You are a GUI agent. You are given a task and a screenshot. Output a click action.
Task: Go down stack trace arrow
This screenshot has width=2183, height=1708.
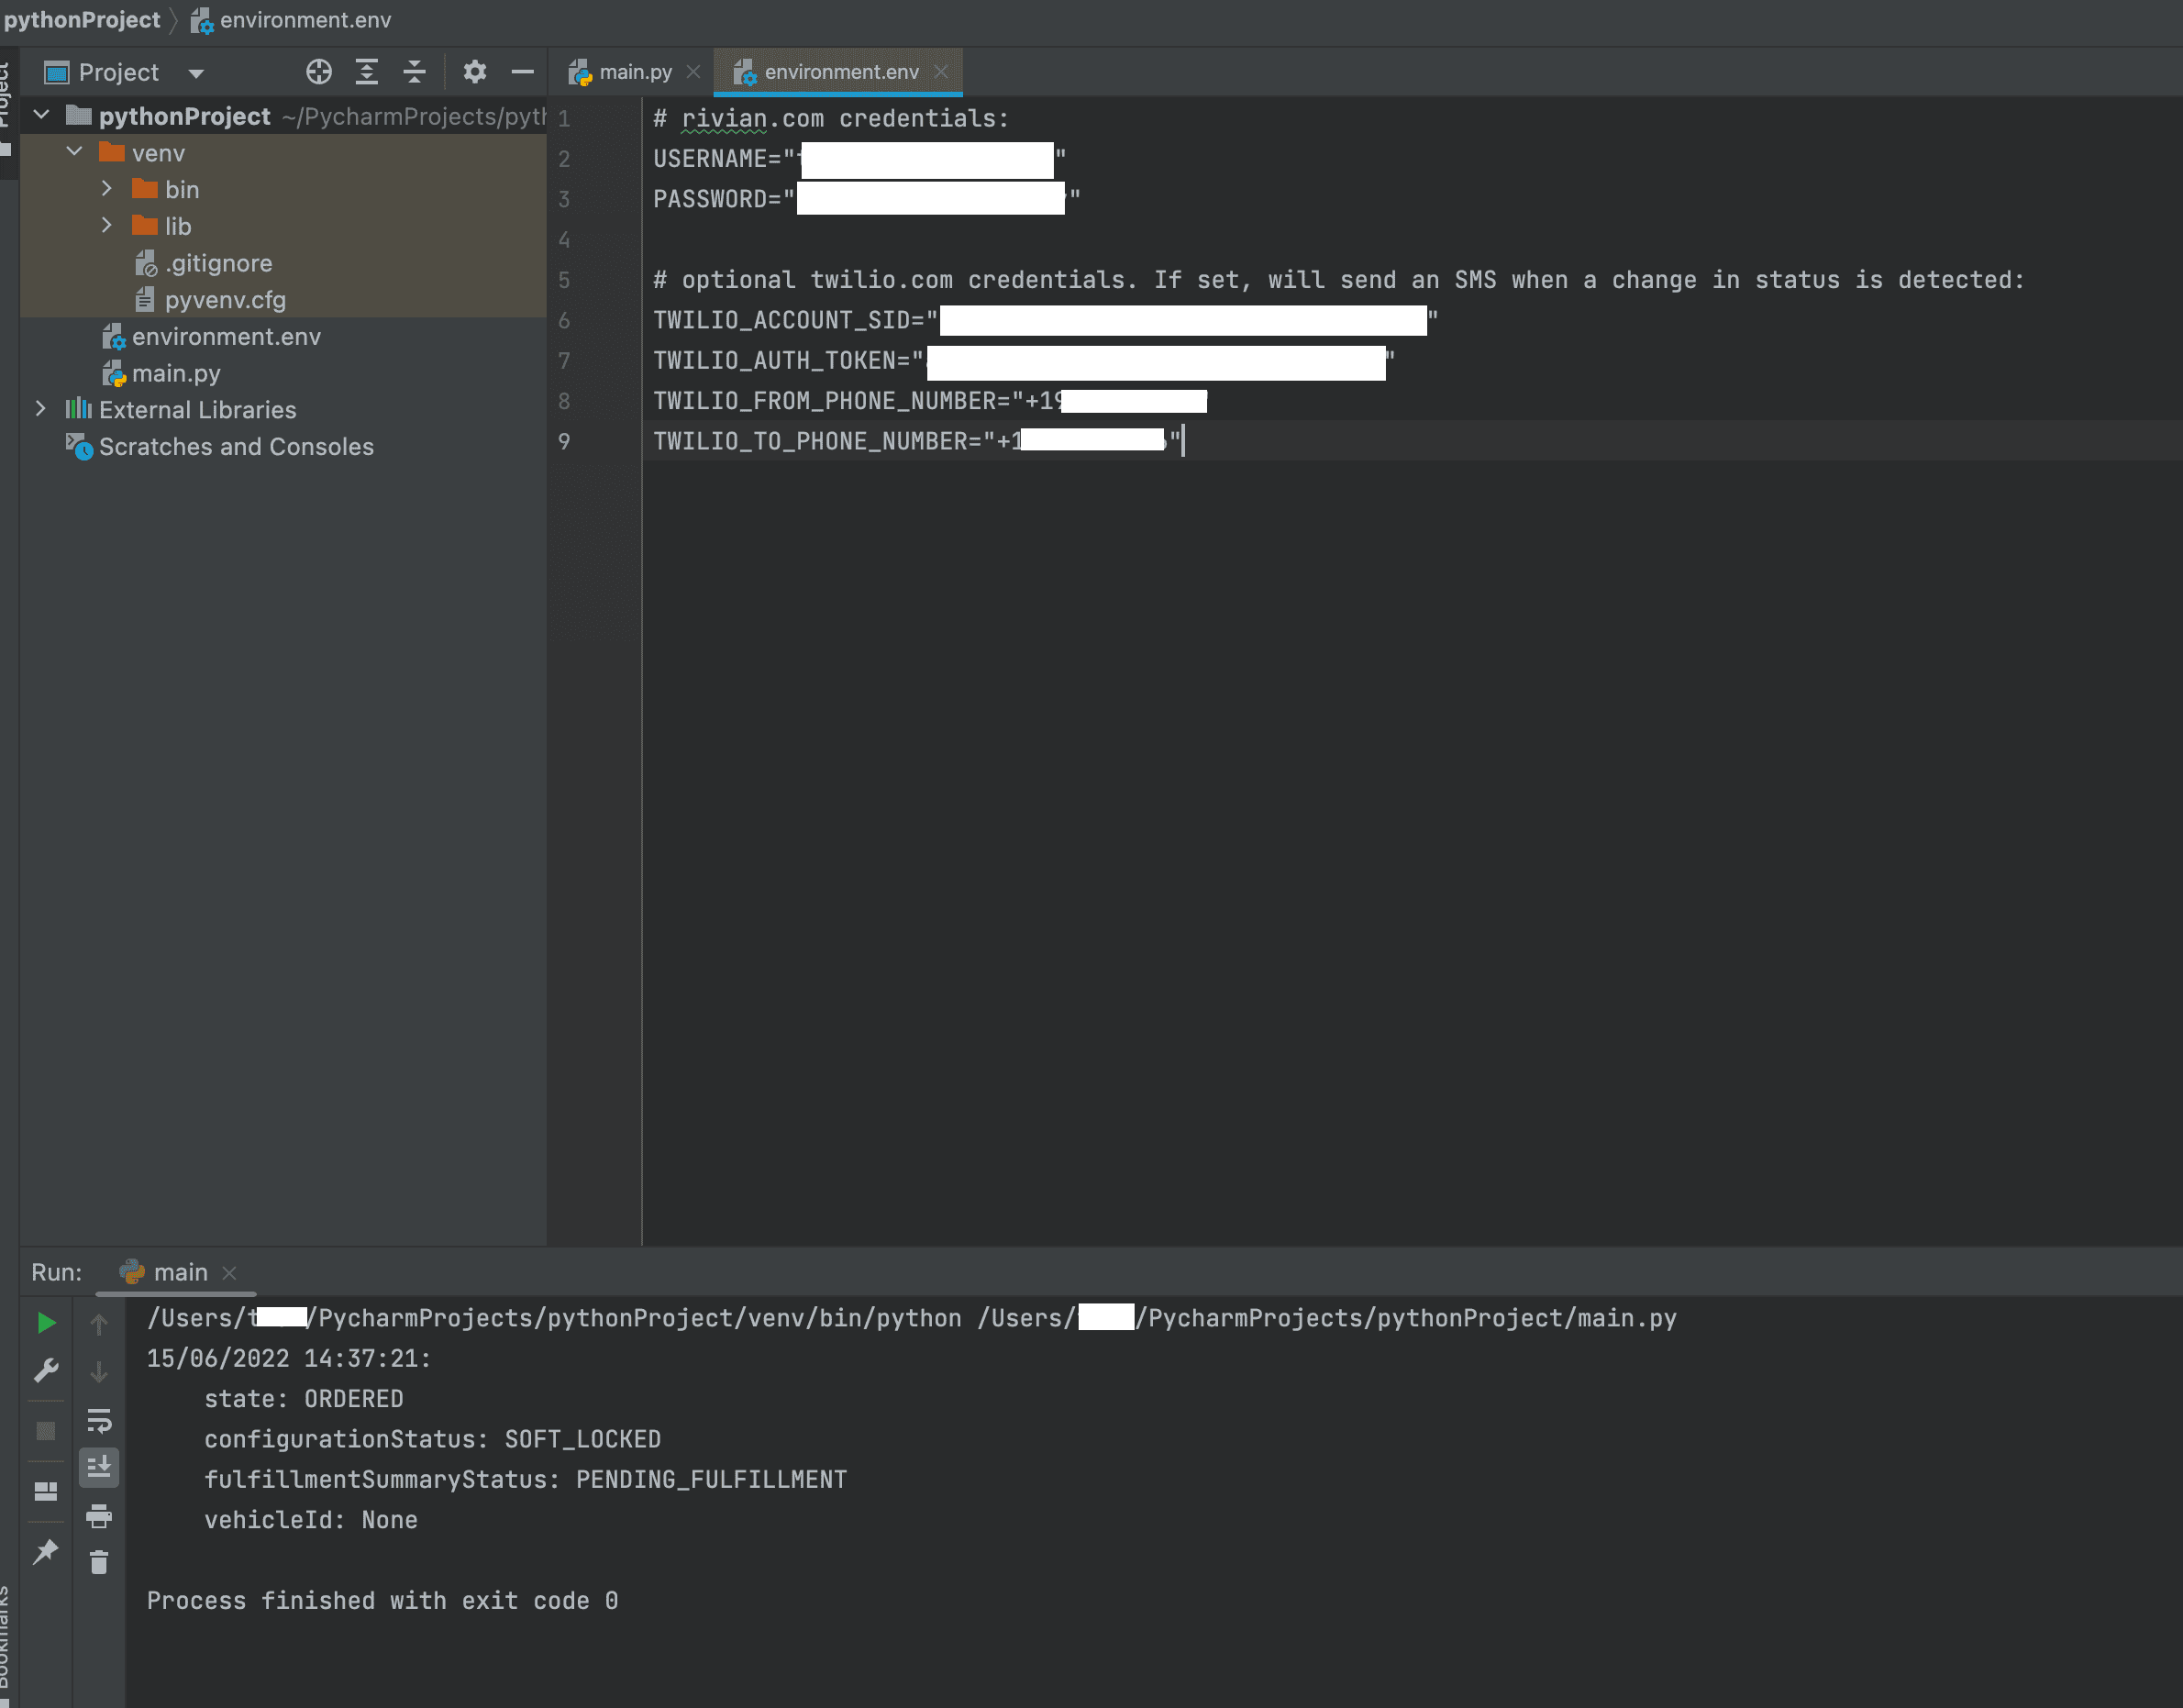[99, 1371]
